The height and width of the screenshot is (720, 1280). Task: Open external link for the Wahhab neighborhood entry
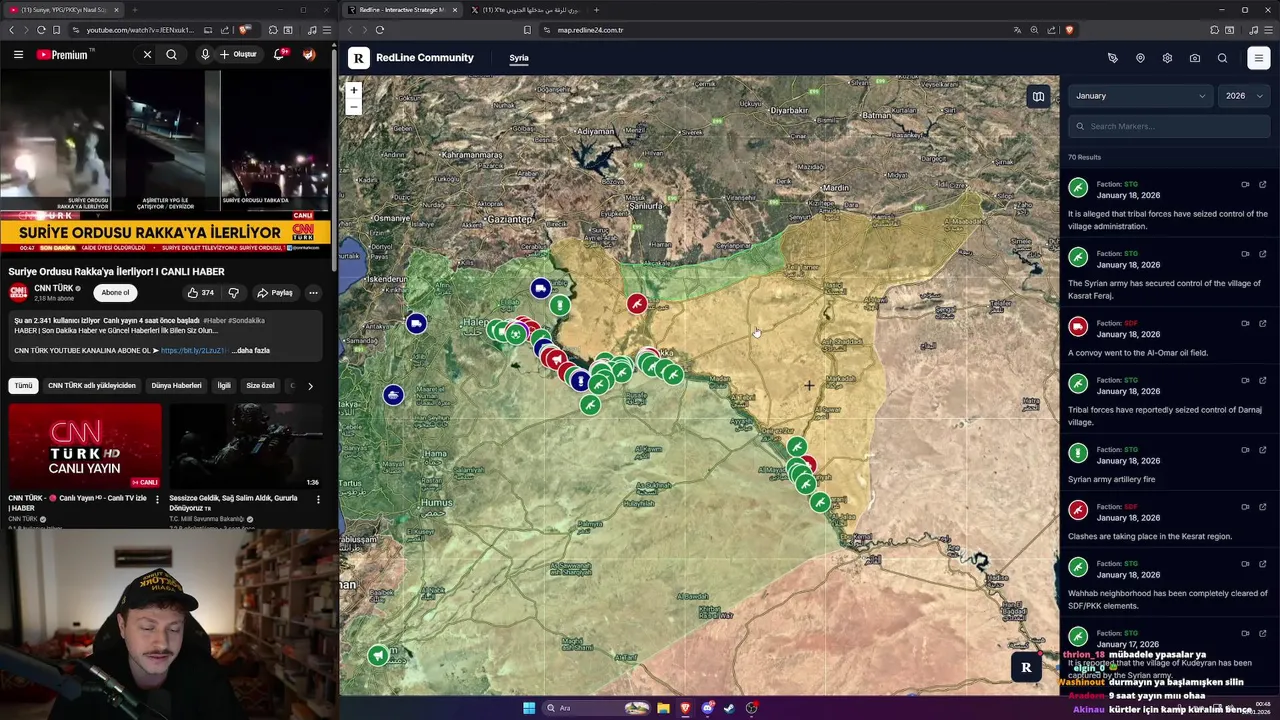[1262, 564]
